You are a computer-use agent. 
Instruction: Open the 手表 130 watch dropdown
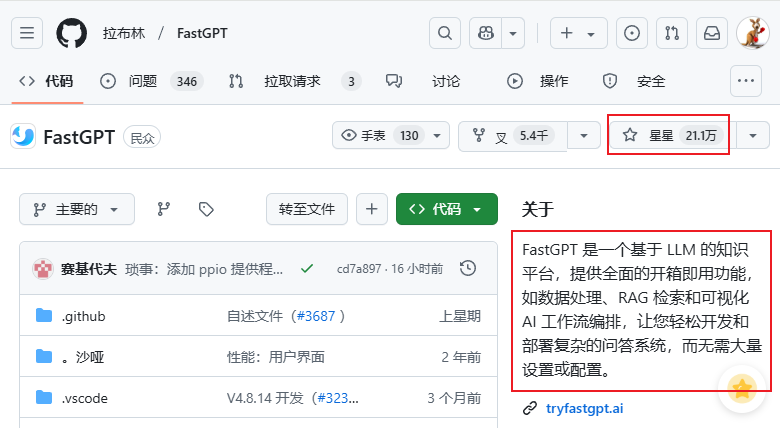(391, 135)
